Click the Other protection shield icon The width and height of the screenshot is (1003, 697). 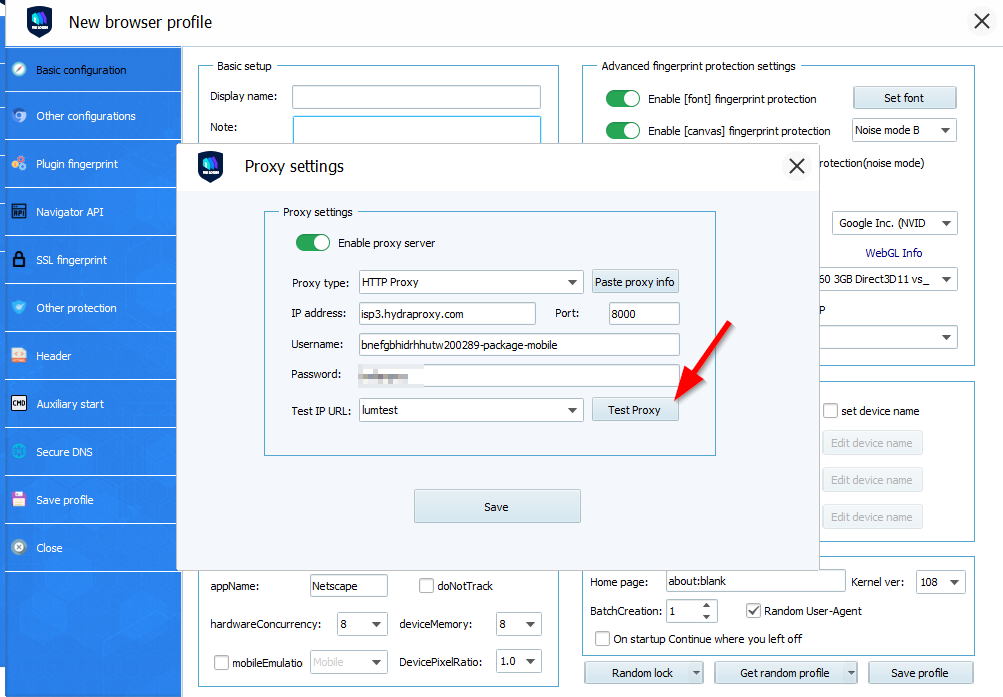tap(18, 307)
